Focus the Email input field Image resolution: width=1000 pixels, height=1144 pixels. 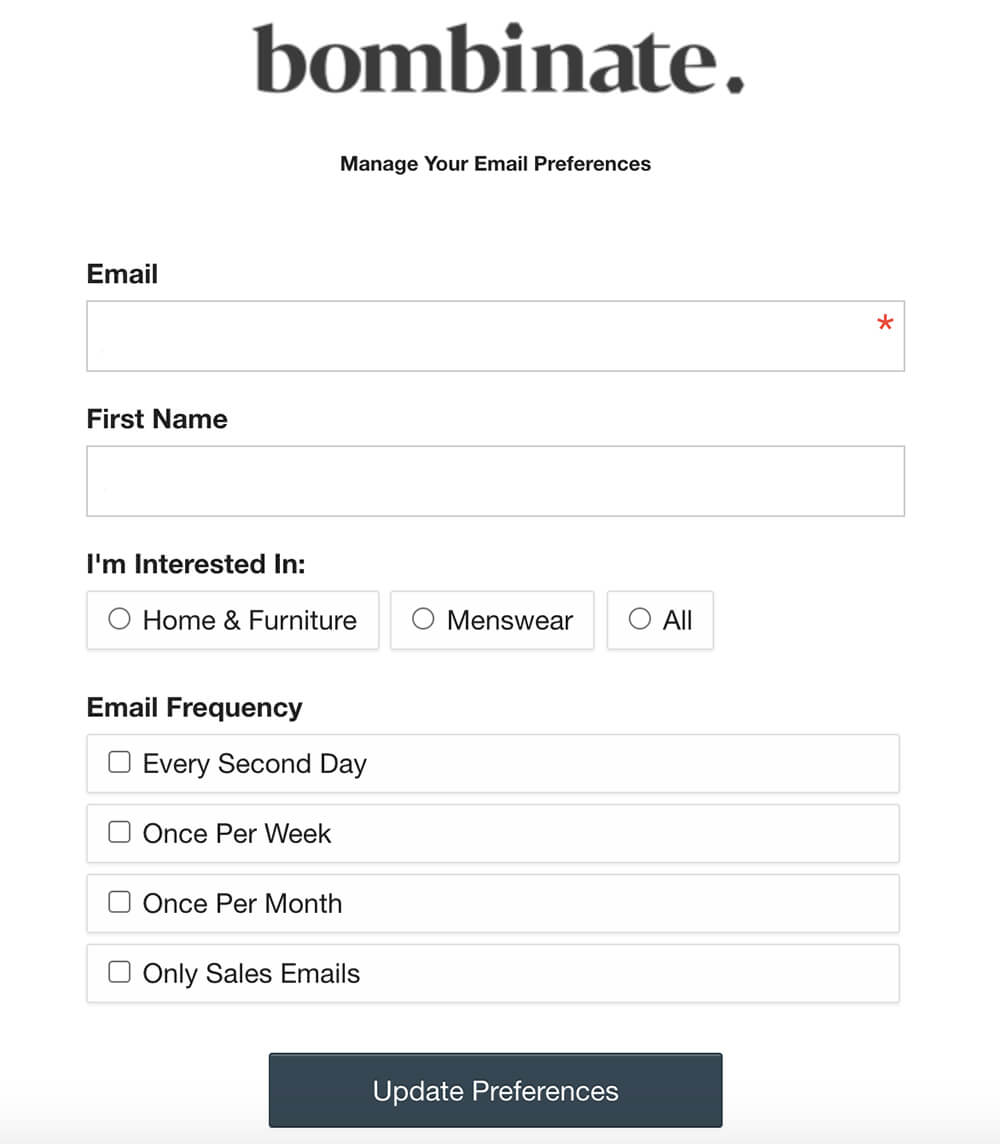480,336
